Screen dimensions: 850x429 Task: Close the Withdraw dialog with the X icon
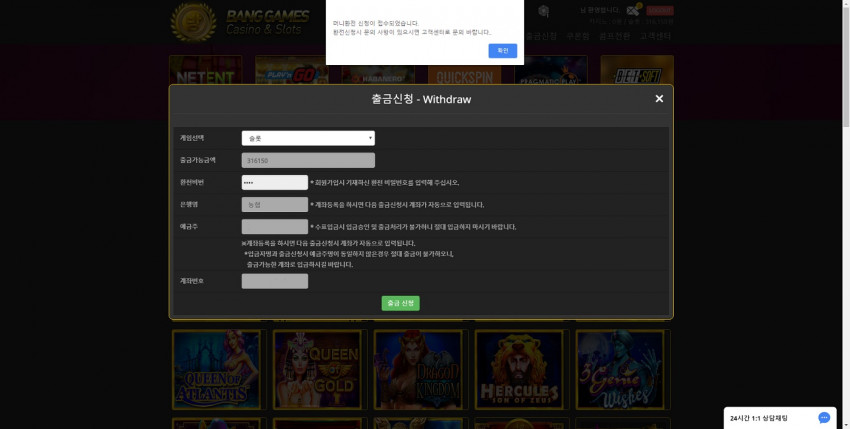[x=659, y=99]
